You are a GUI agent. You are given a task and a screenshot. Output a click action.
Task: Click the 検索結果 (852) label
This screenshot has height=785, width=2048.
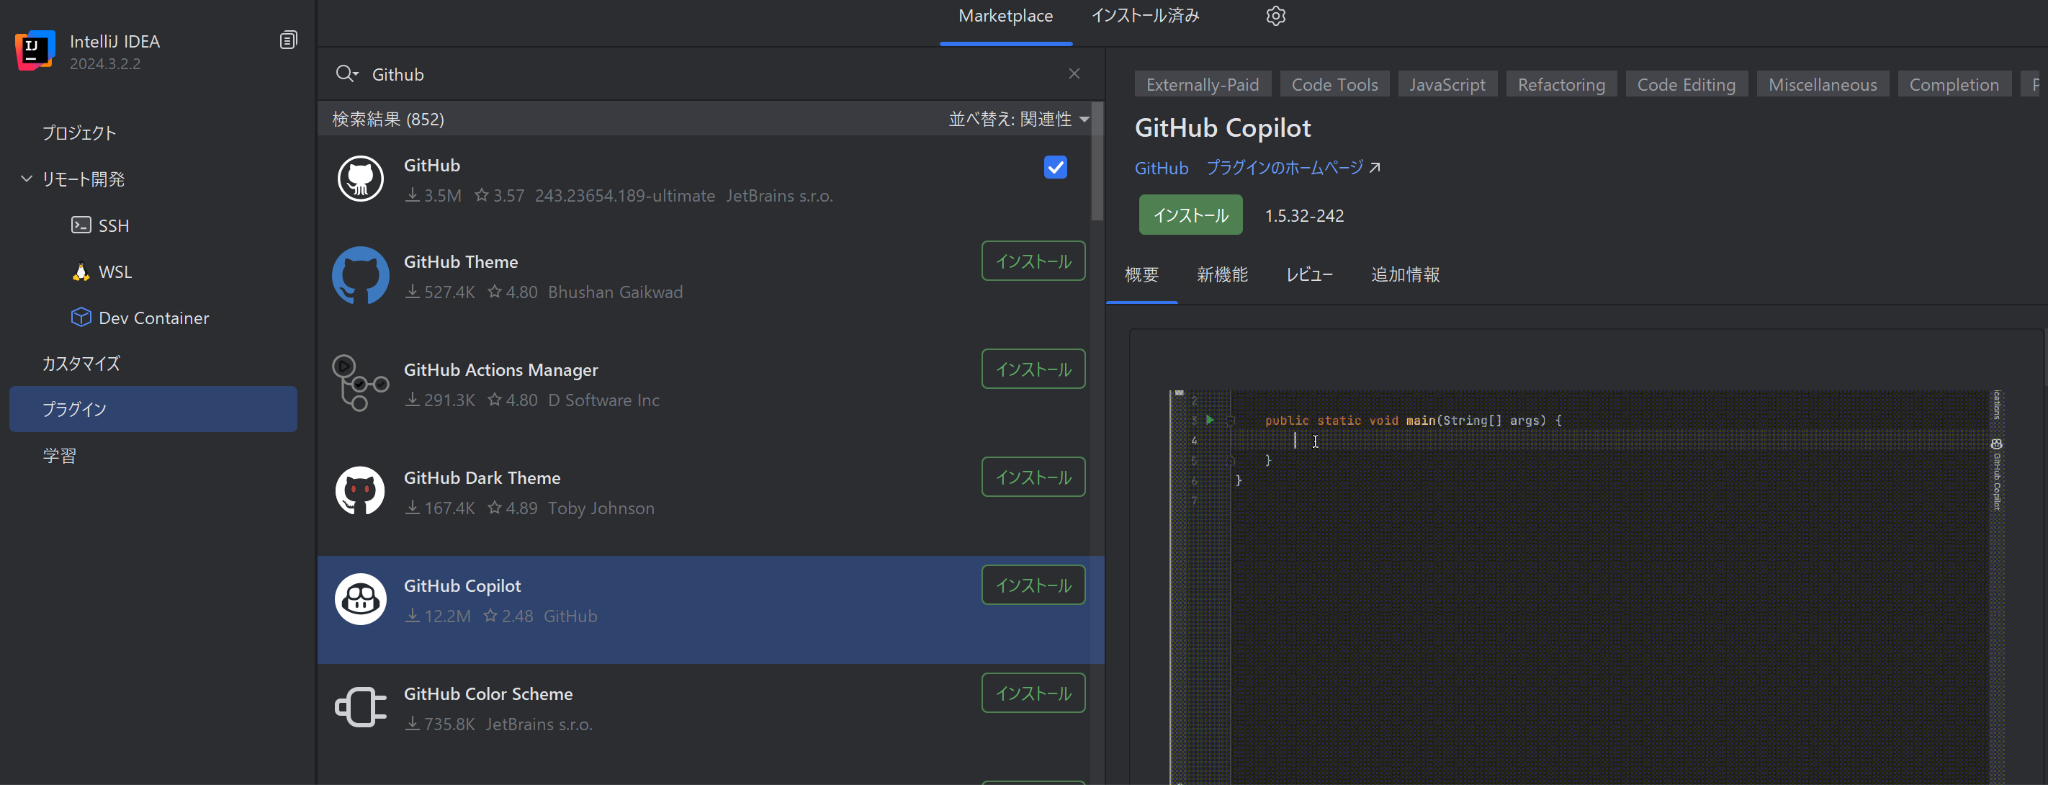pos(388,119)
